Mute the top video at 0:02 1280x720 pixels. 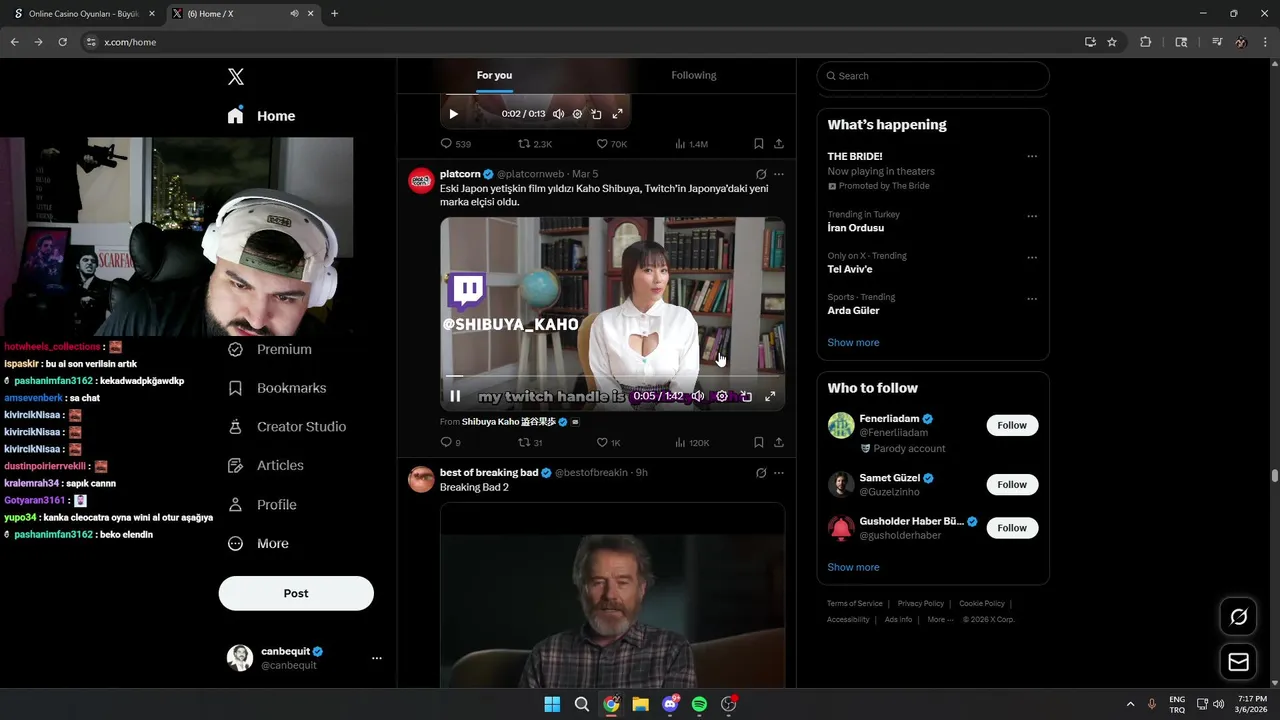coord(558,114)
